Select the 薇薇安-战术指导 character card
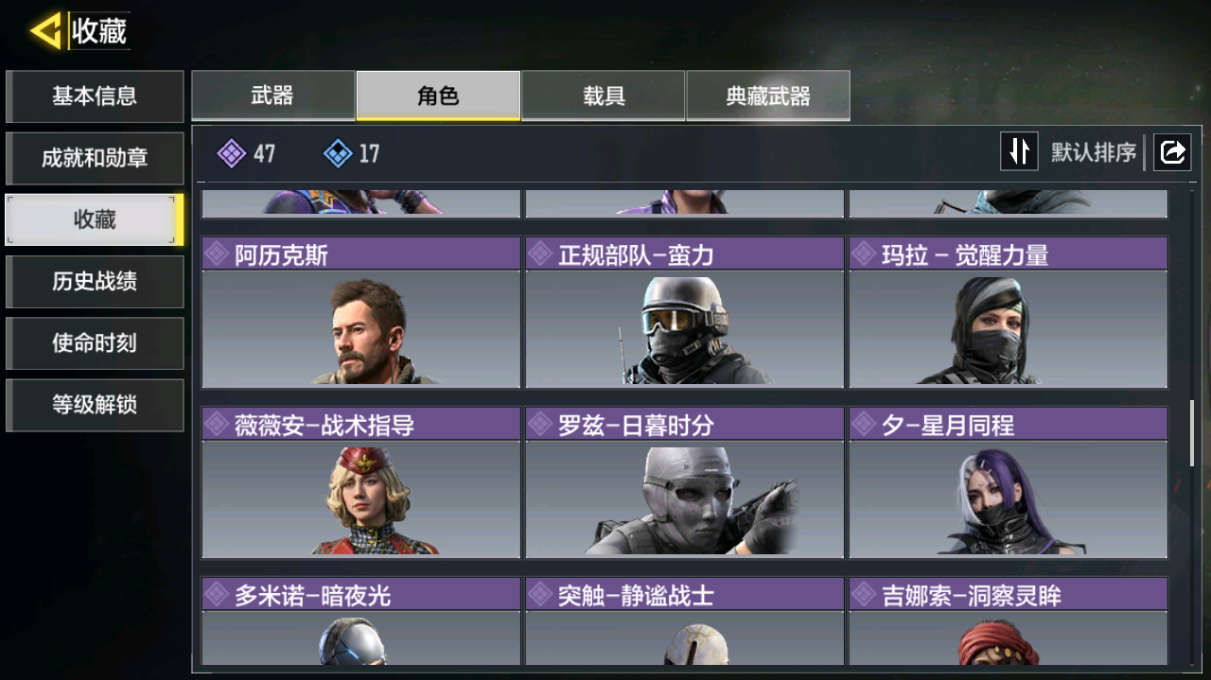 click(361, 482)
